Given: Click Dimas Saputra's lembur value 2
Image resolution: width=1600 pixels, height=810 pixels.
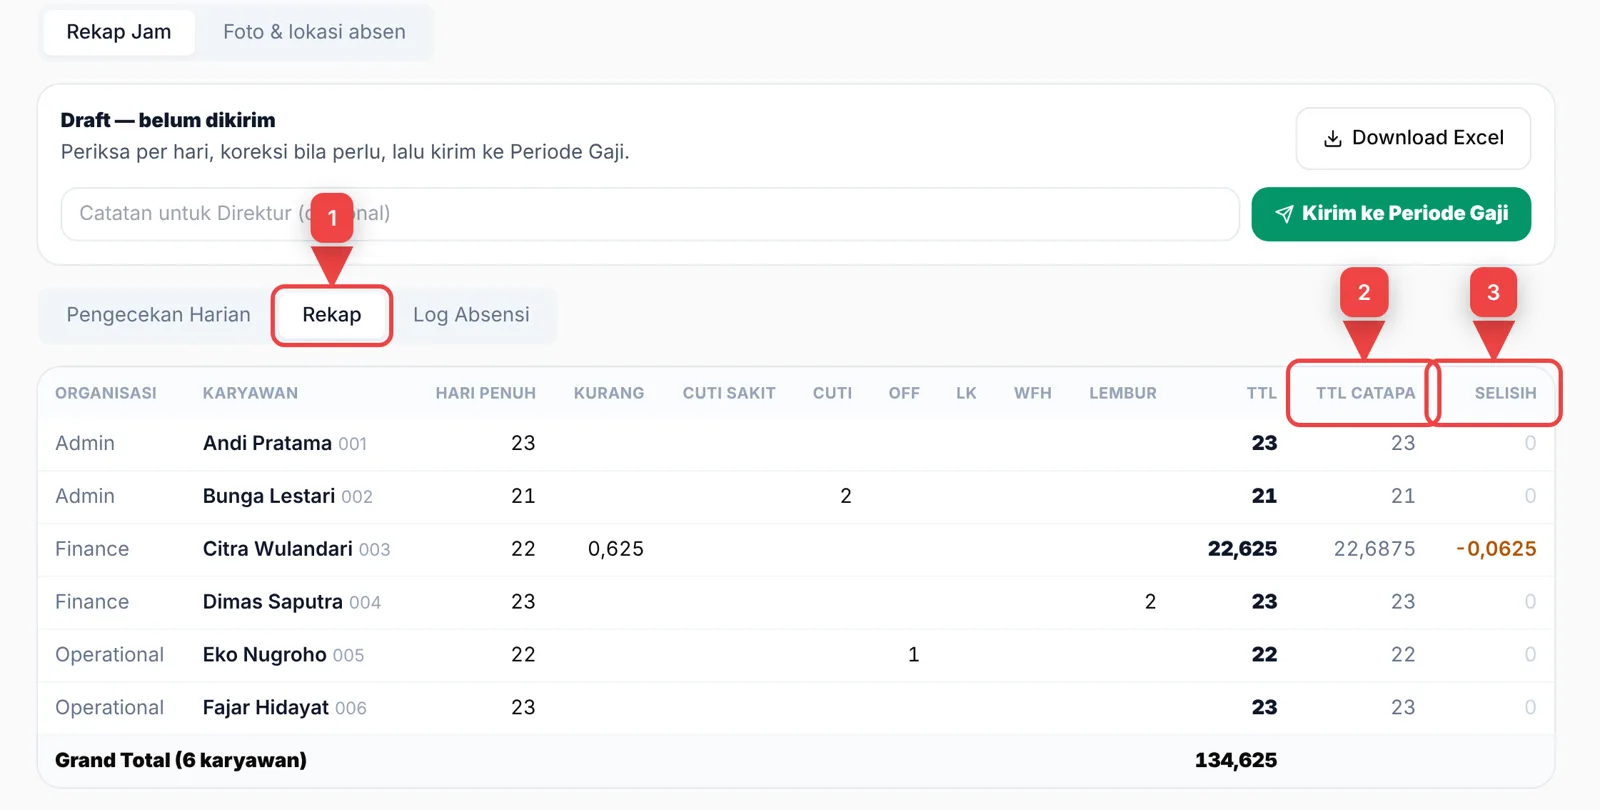Looking at the screenshot, I should coord(1150,602).
